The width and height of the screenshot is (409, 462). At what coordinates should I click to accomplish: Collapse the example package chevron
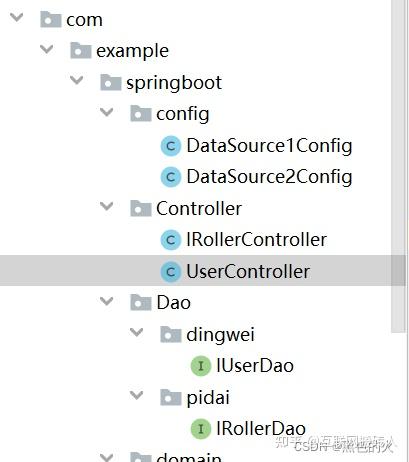47,49
